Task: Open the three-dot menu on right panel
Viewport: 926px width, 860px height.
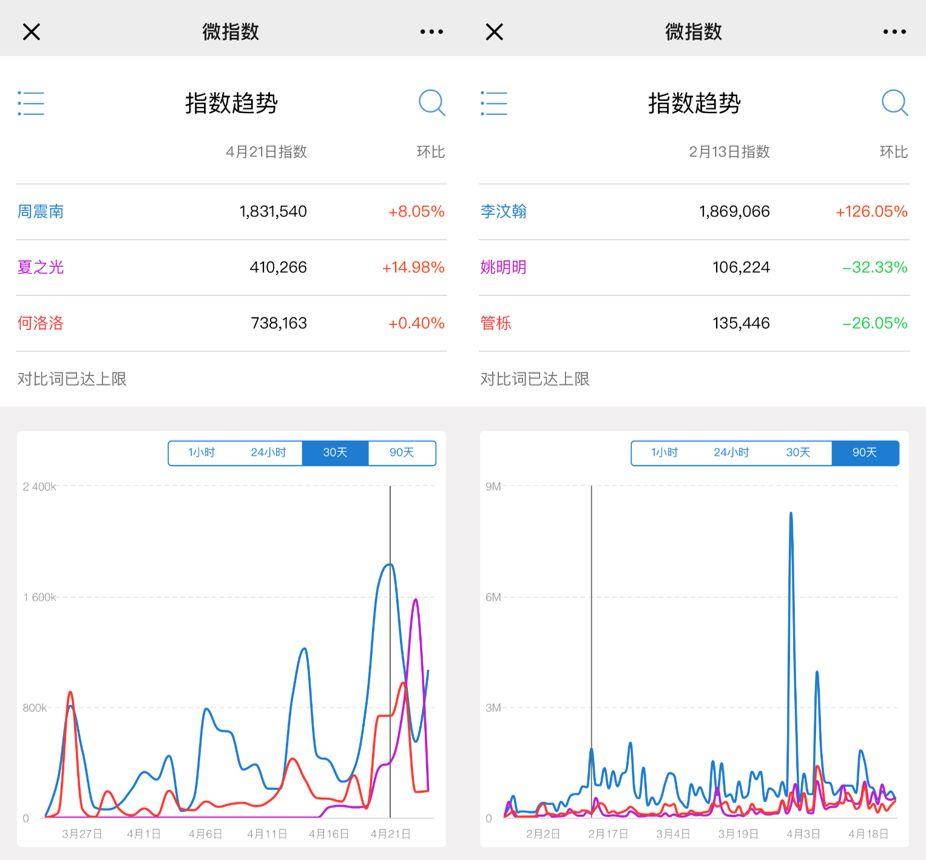Action: click(x=895, y=32)
